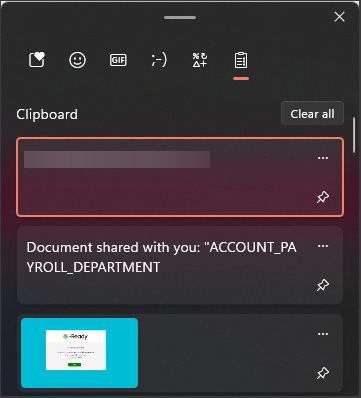
Task: Paste the blurred top clipboard entry
Action: [x=180, y=177]
